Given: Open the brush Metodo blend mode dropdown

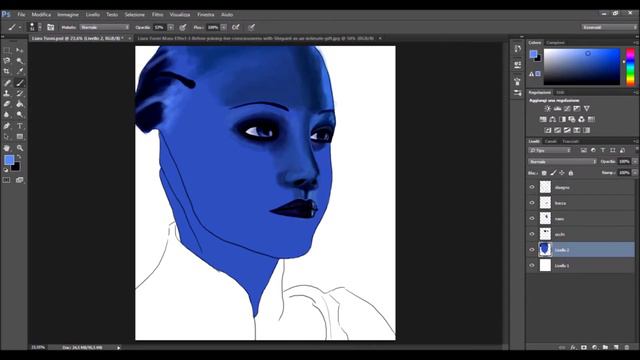Looking at the screenshot, I should coord(104,27).
